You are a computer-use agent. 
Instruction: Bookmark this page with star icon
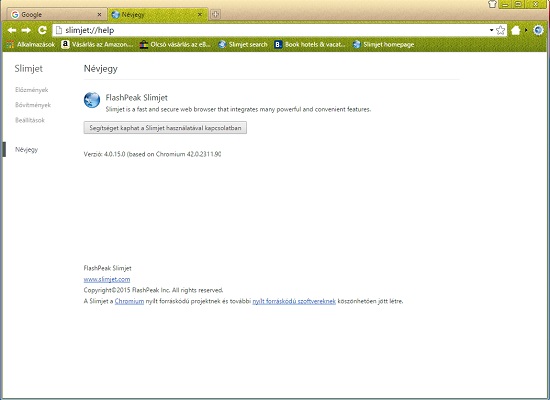[501, 31]
